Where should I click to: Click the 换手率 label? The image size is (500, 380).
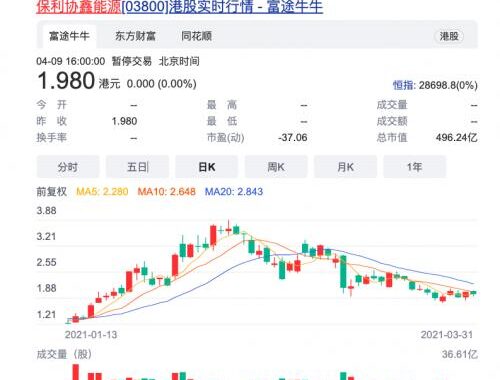52,137
